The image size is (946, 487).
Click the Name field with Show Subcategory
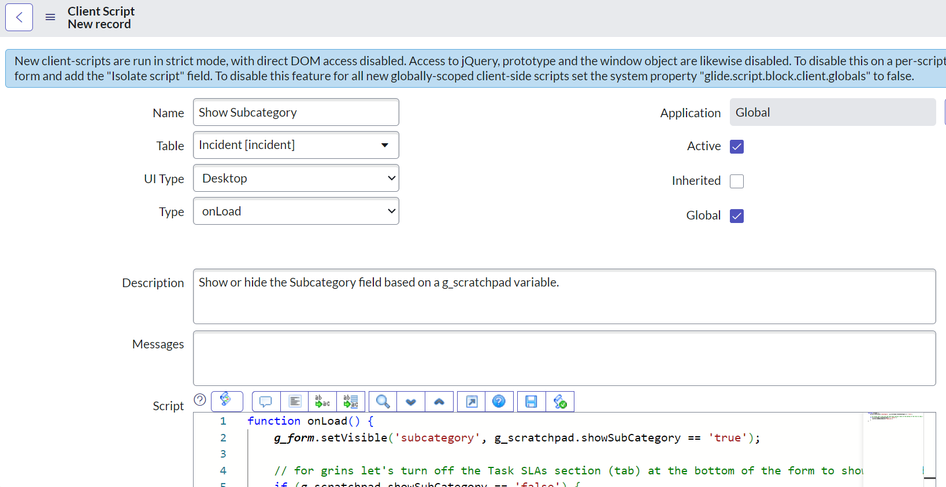(x=296, y=112)
